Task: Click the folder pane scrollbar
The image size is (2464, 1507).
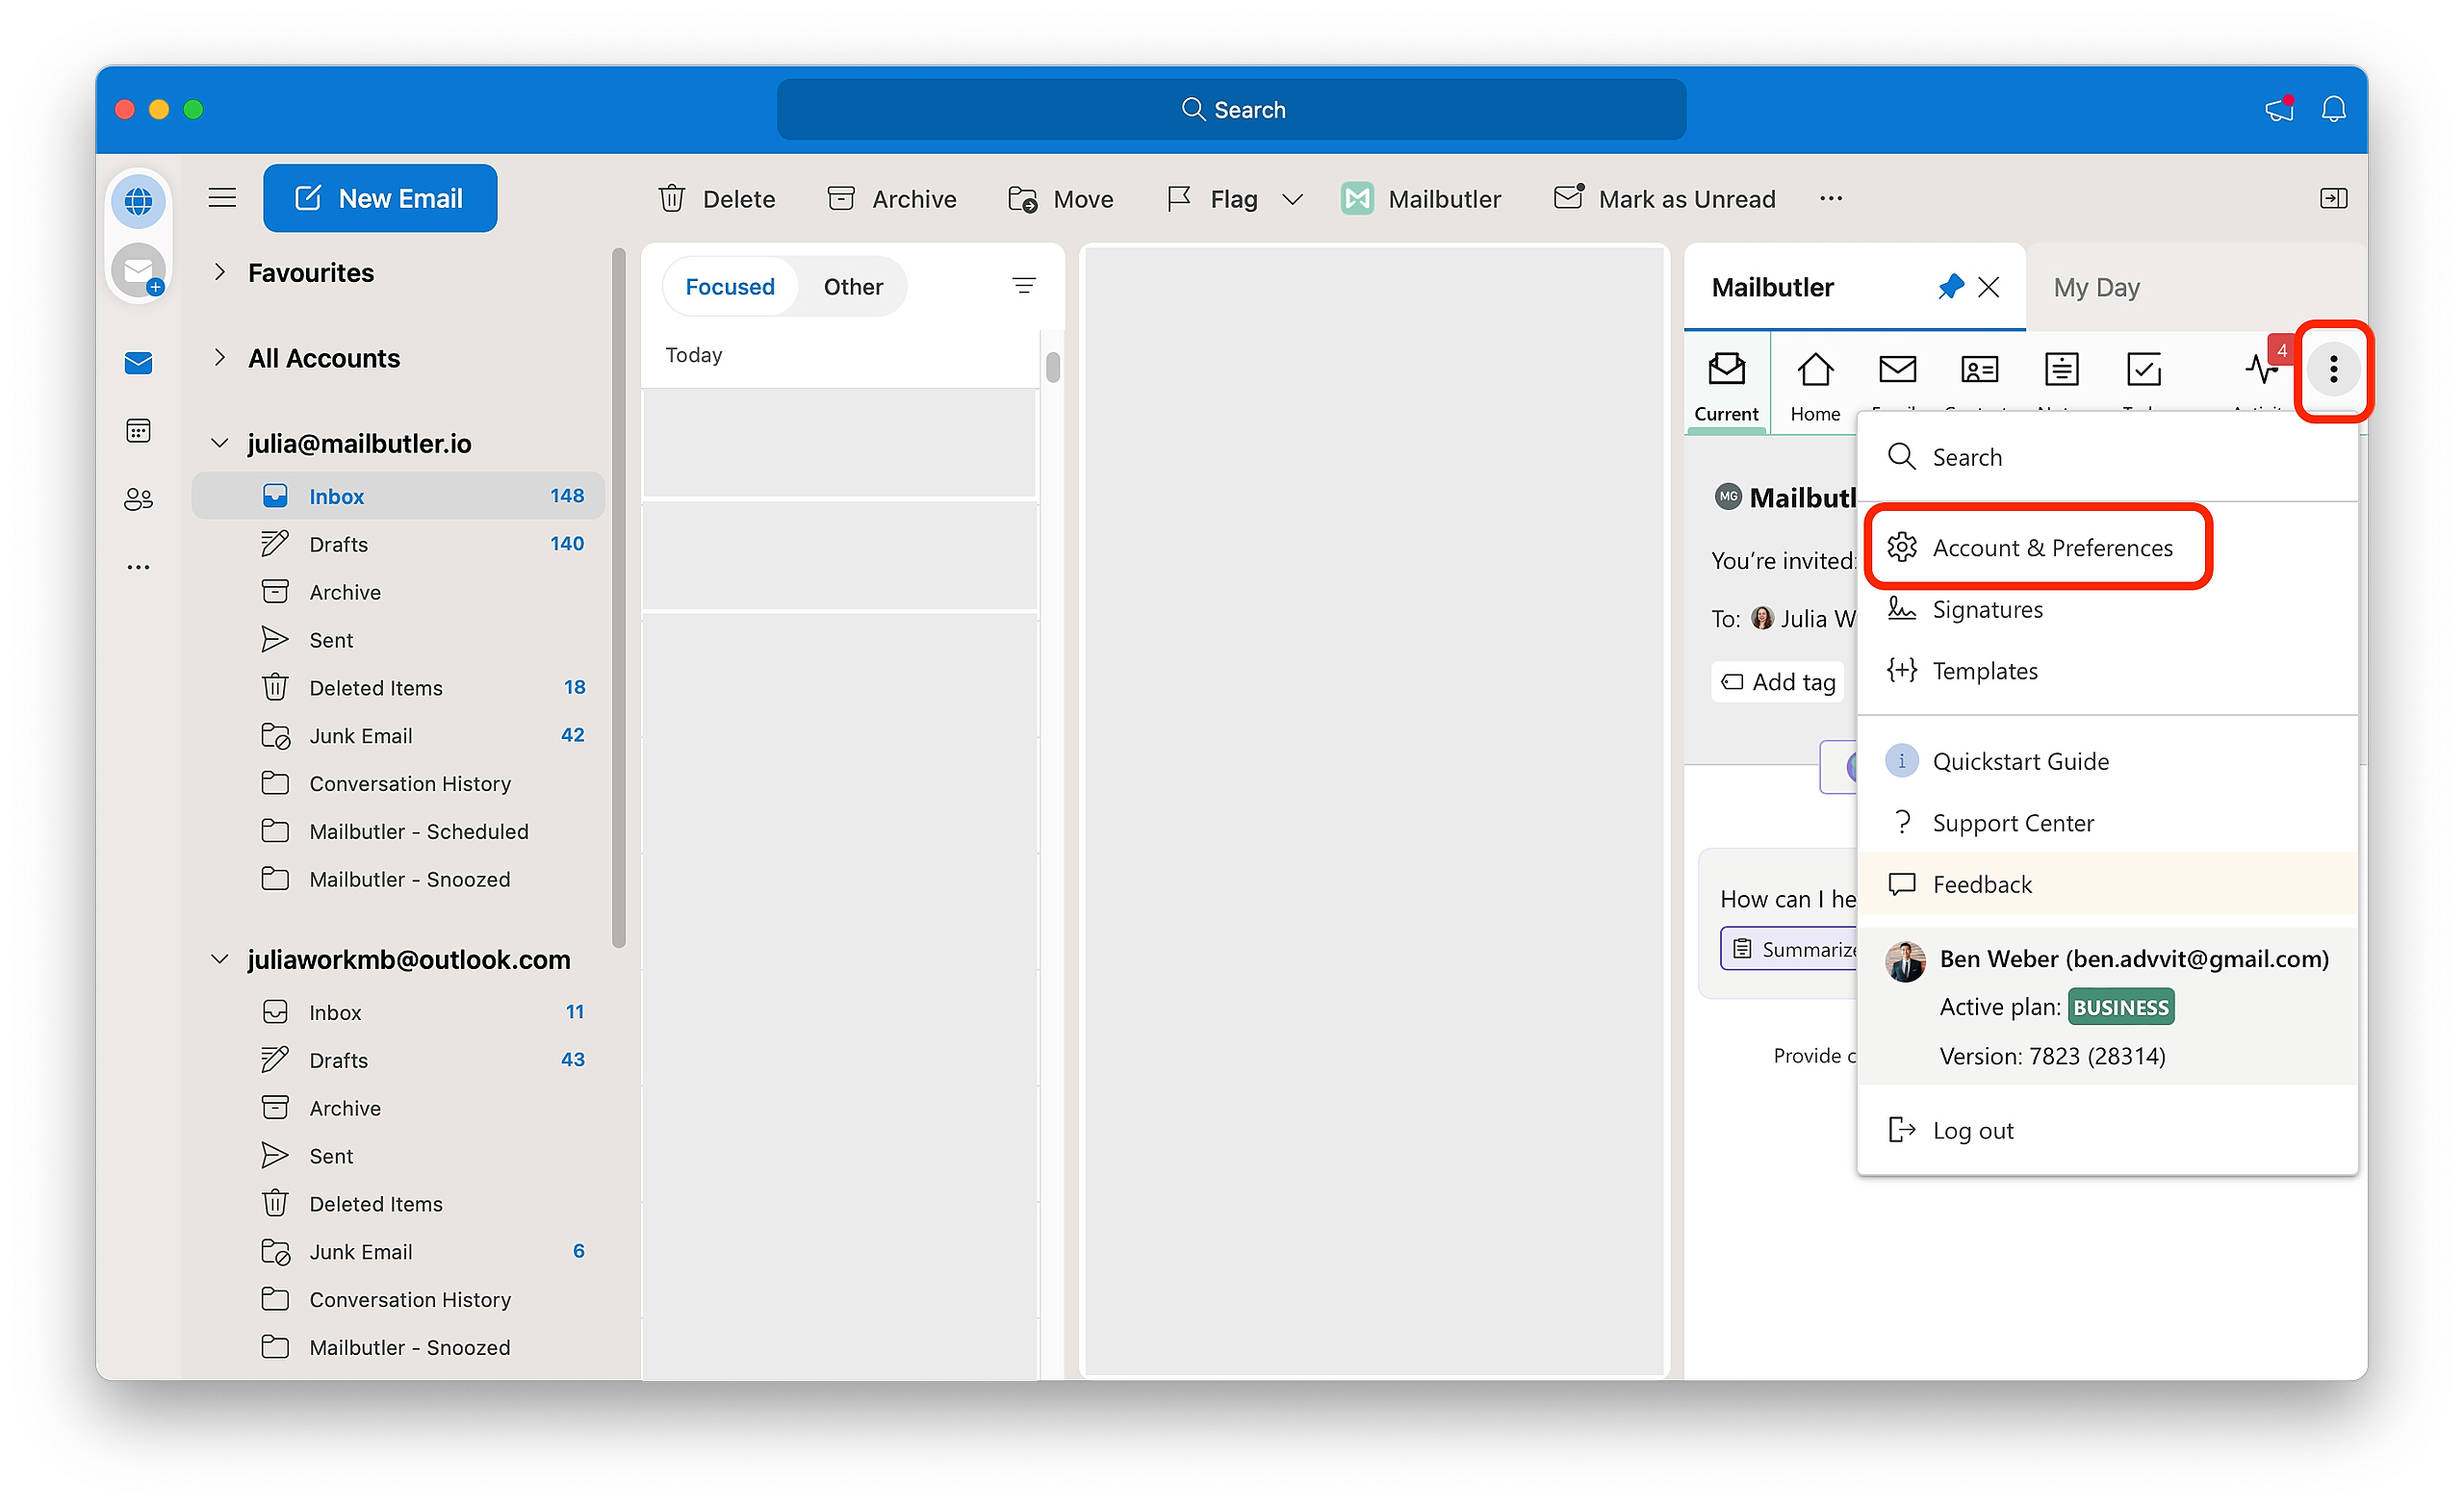Action: [619, 597]
